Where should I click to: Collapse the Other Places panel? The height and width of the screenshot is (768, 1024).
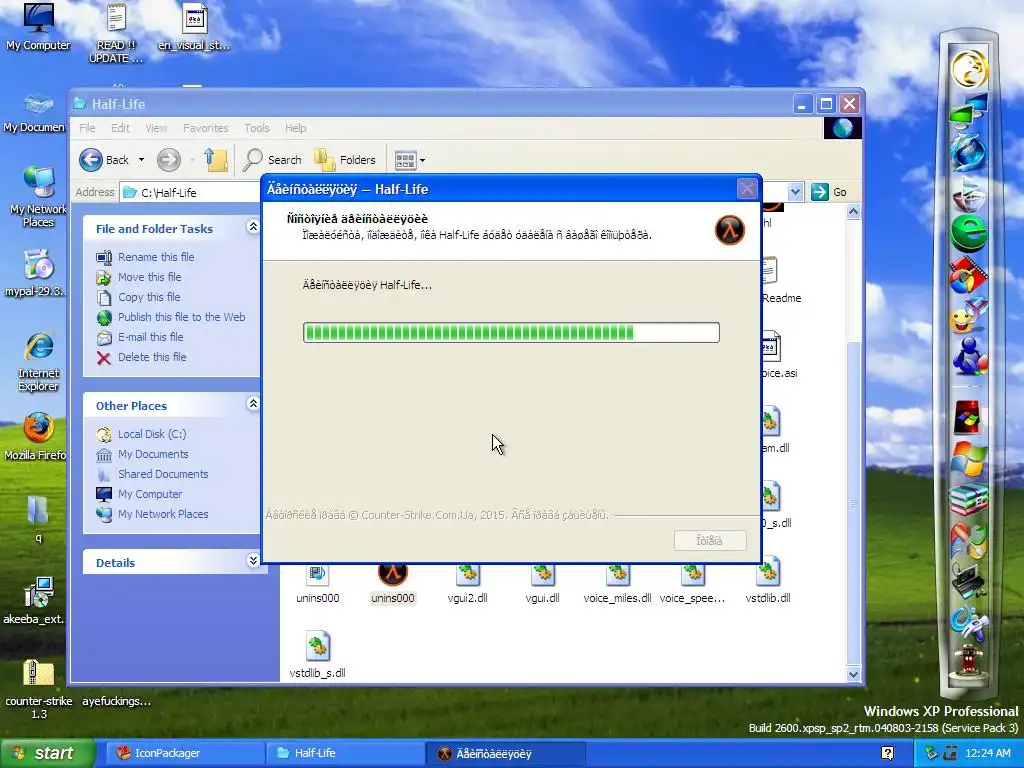coord(253,404)
